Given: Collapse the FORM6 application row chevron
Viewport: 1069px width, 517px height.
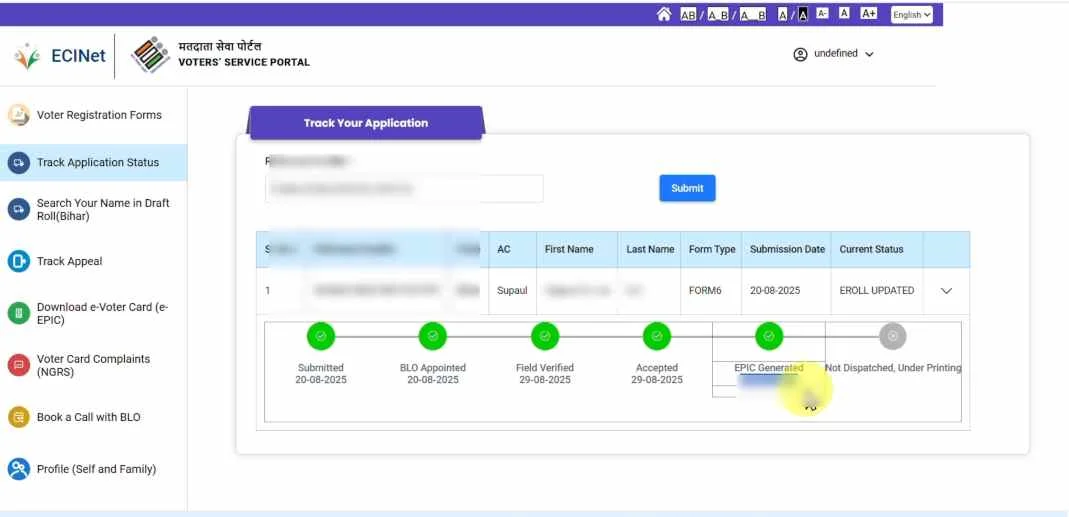Looking at the screenshot, I should tap(946, 291).
